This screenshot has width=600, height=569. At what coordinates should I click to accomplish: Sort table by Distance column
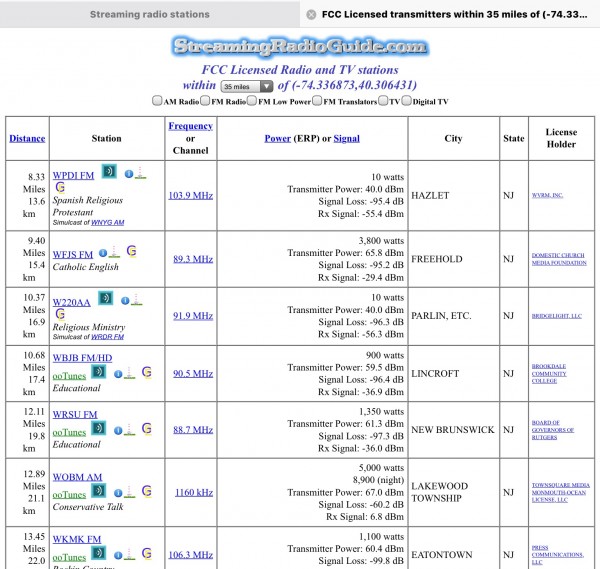click(27, 139)
